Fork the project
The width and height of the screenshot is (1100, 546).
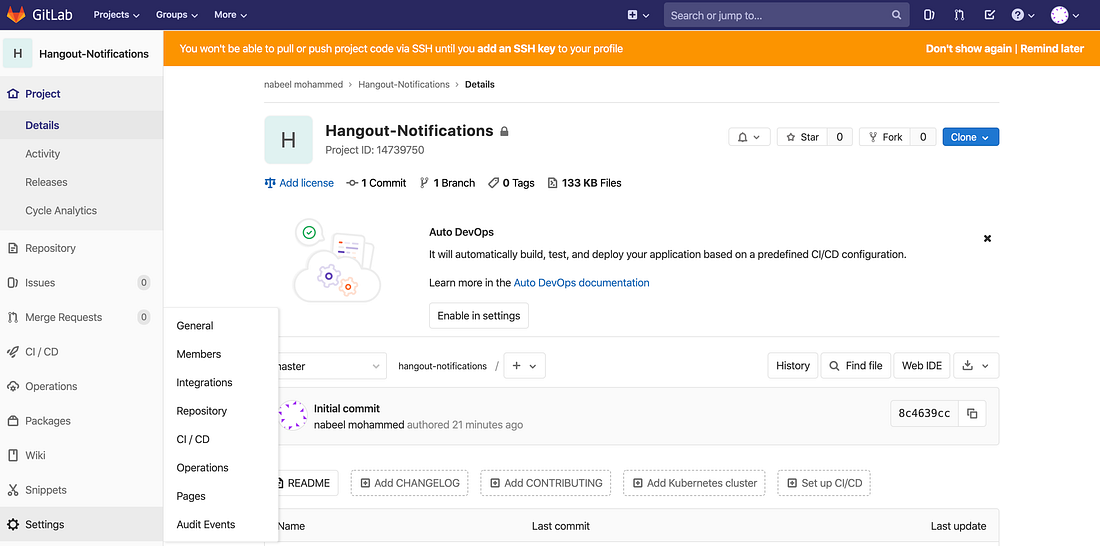click(x=885, y=137)
